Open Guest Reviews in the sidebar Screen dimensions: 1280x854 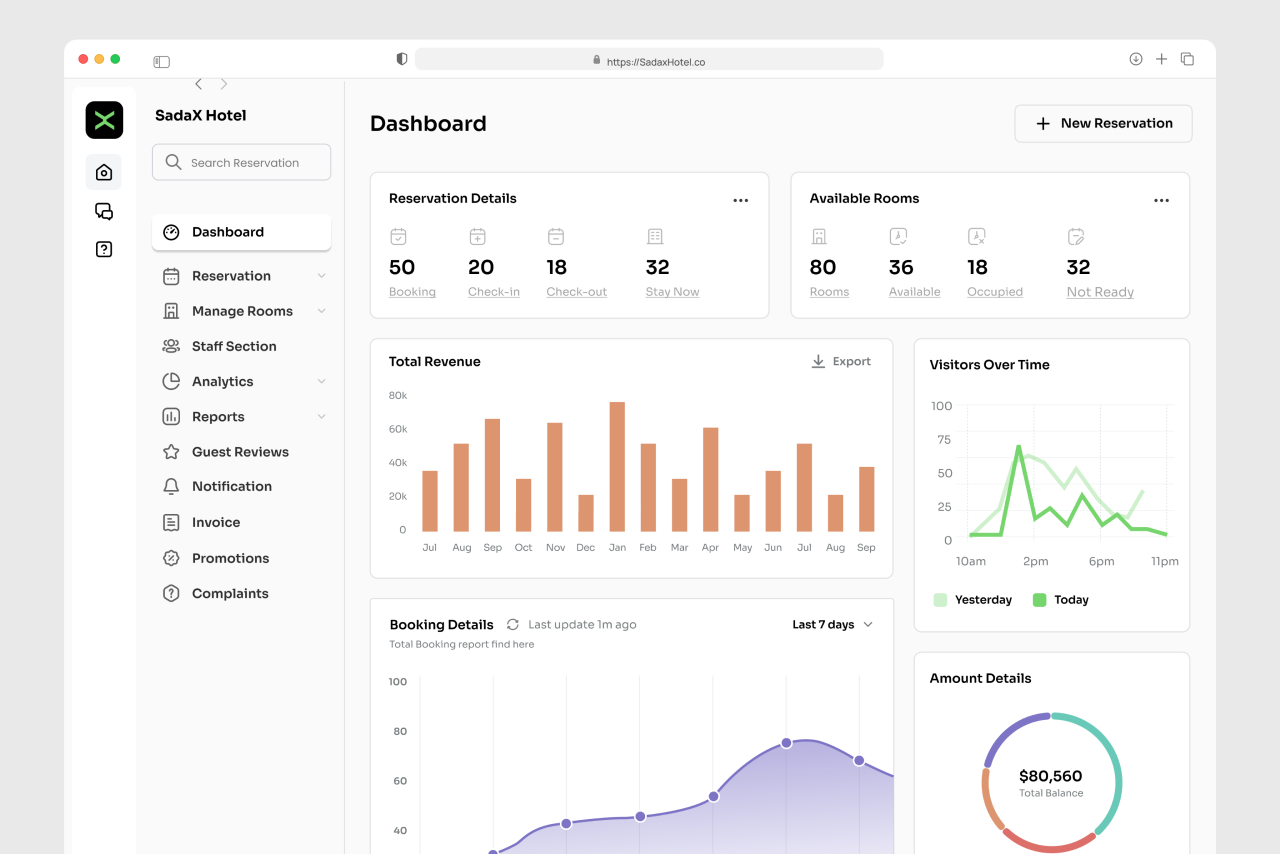tap(240, 452)
